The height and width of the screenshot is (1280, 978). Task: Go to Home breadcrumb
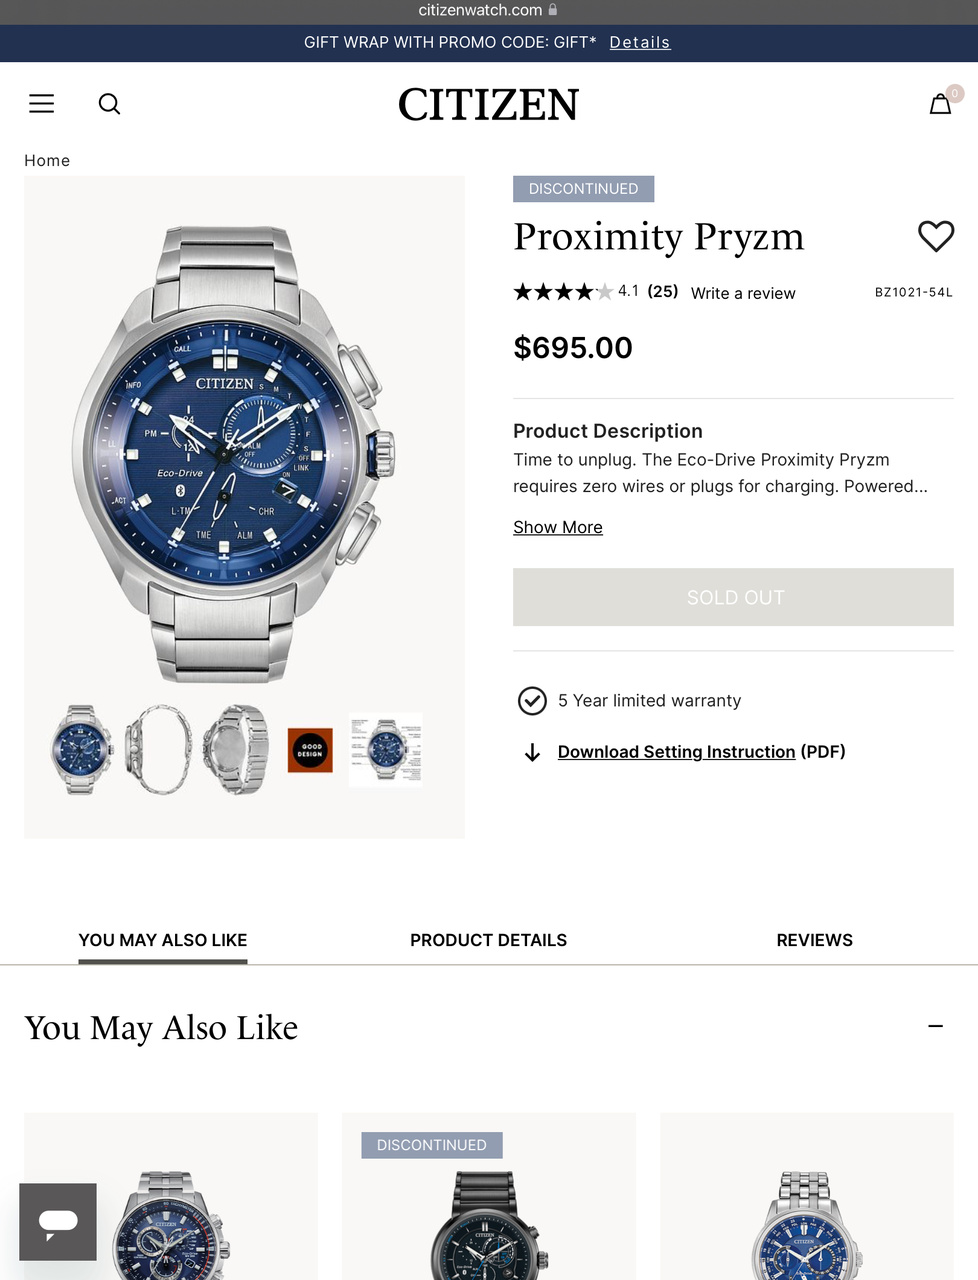(47, 160)
